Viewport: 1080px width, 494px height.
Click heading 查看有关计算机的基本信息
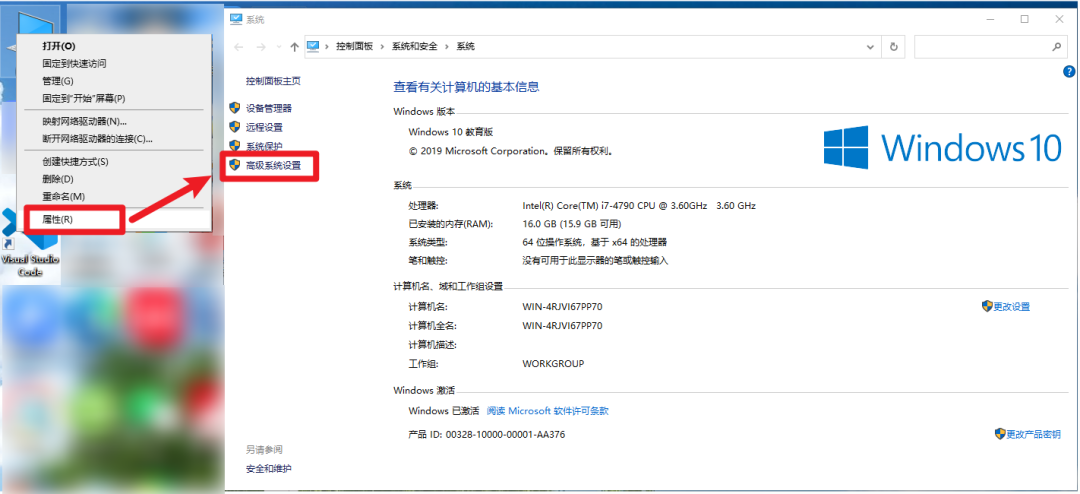pos(466,87)
